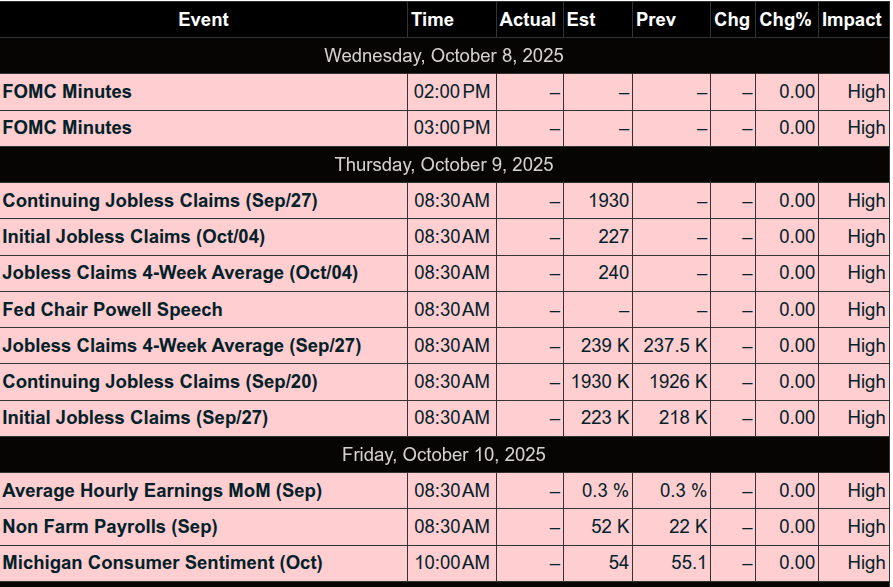This screenshot has height=587, width=893.
Task: Open Non Farm Payrolls (Sep) event
Action: 110,527
